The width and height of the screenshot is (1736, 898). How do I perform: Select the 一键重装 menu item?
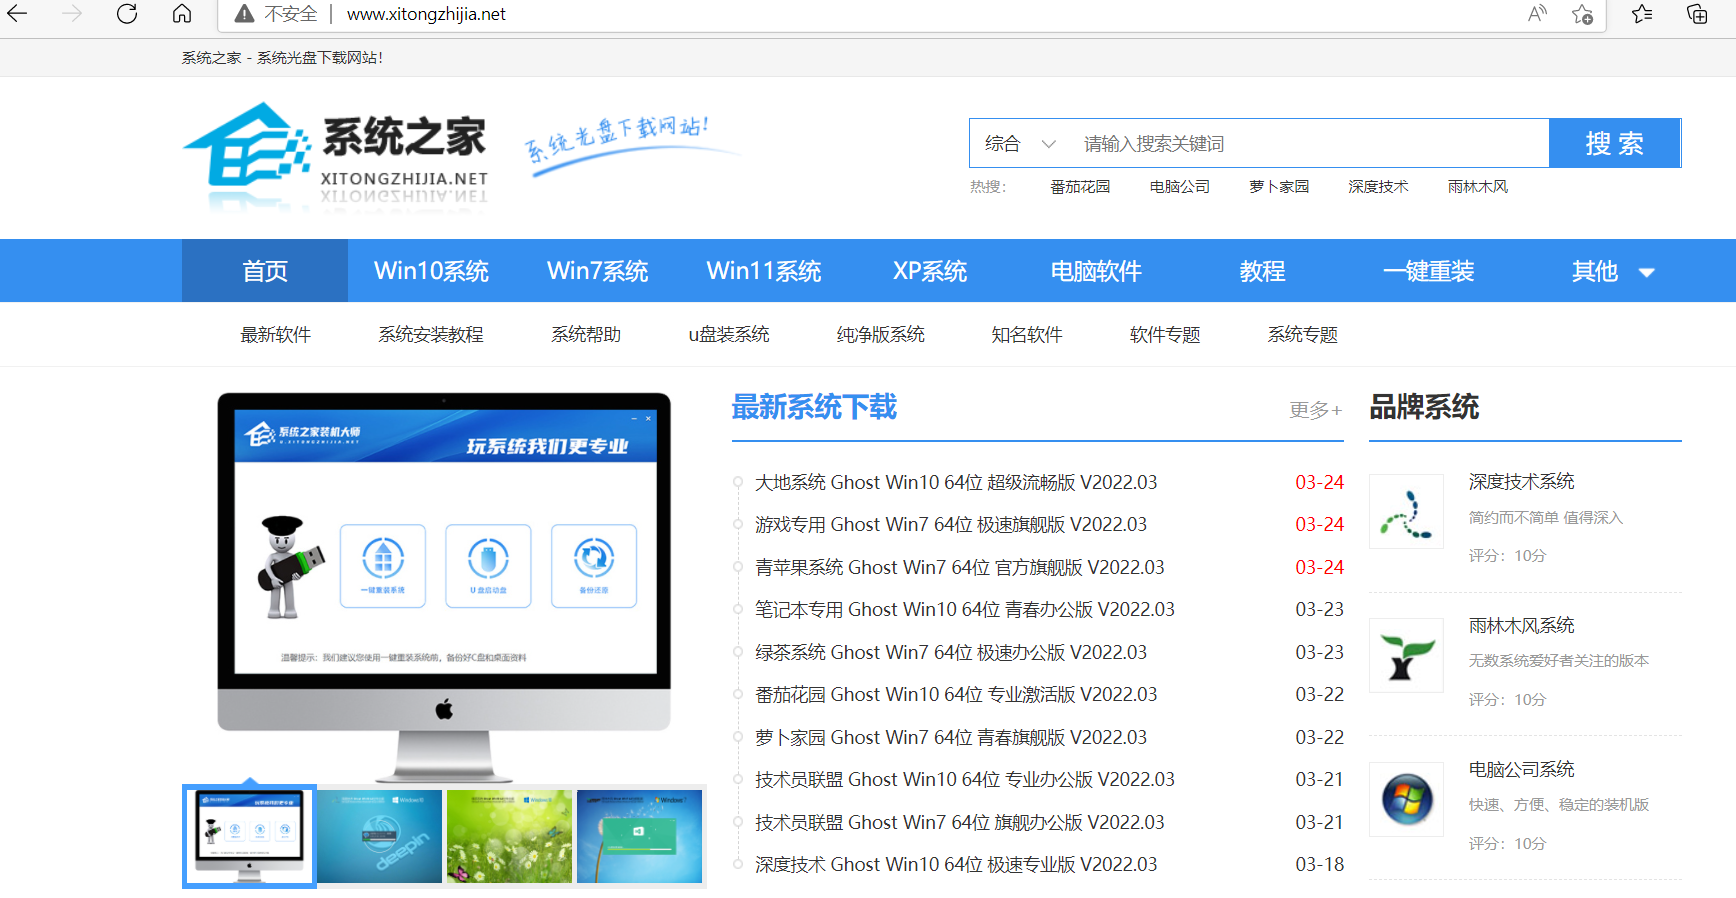click(x=1428, y=271)
